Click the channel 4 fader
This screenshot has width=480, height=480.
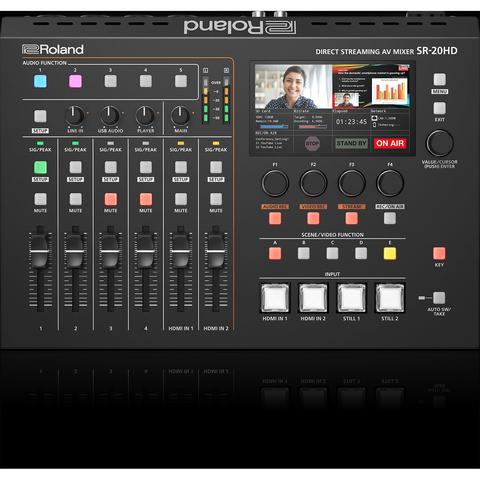[x=146, y=251]
